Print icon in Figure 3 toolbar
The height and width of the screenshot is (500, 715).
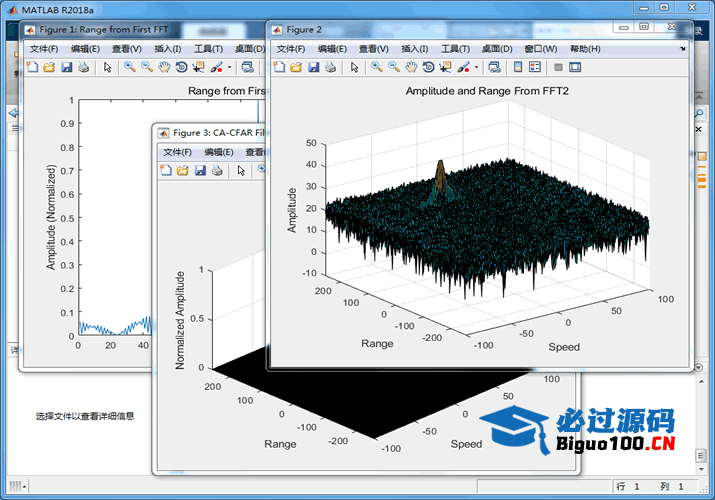click(217, 170)
